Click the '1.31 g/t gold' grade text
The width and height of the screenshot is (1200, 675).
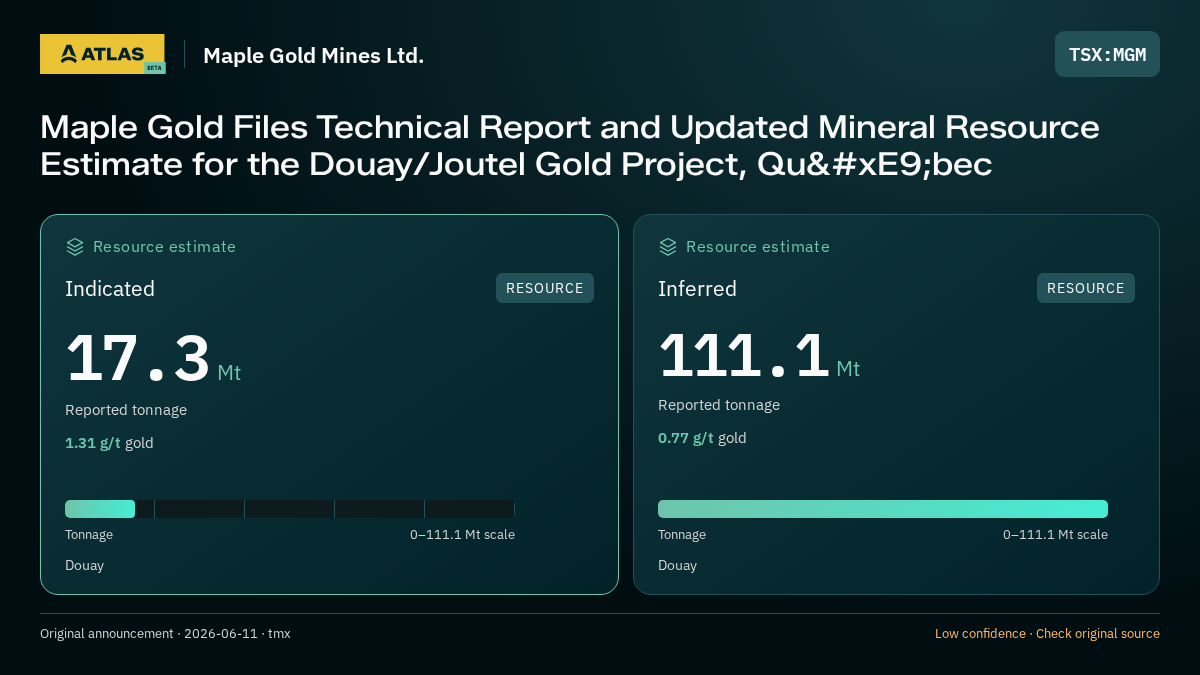109,443
